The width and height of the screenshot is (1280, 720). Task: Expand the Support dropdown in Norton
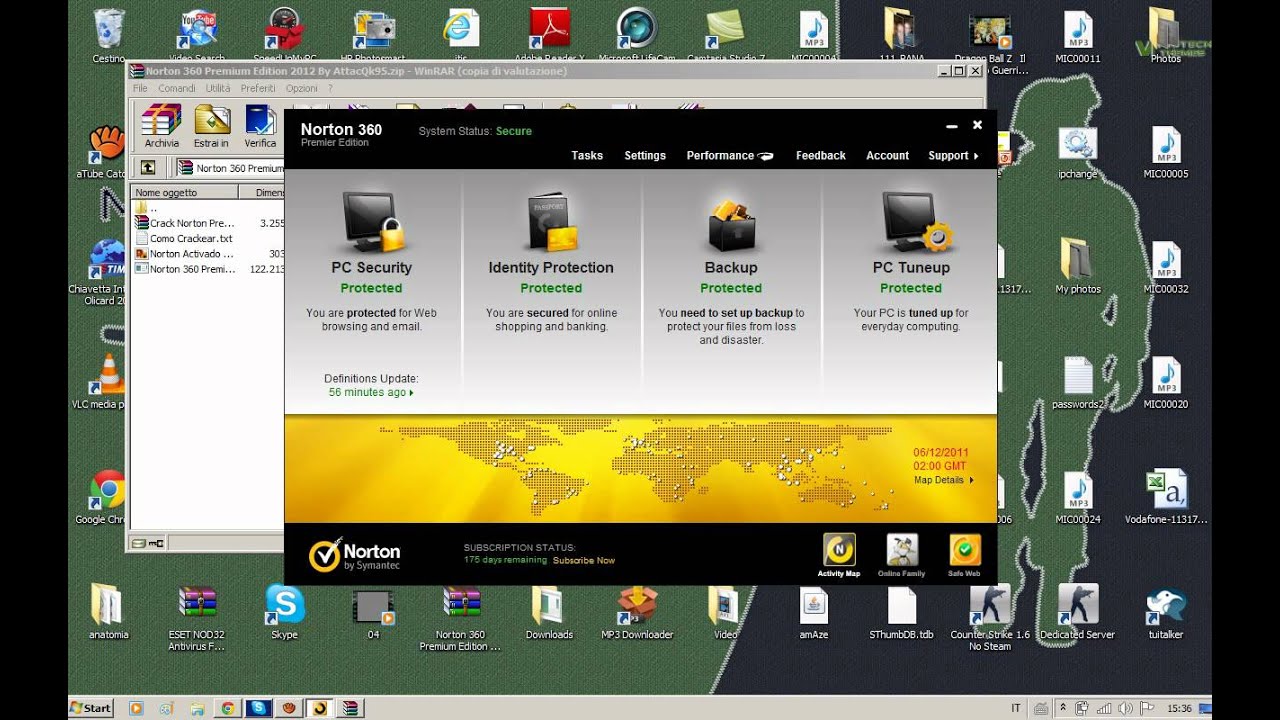(x=953, y=155)
